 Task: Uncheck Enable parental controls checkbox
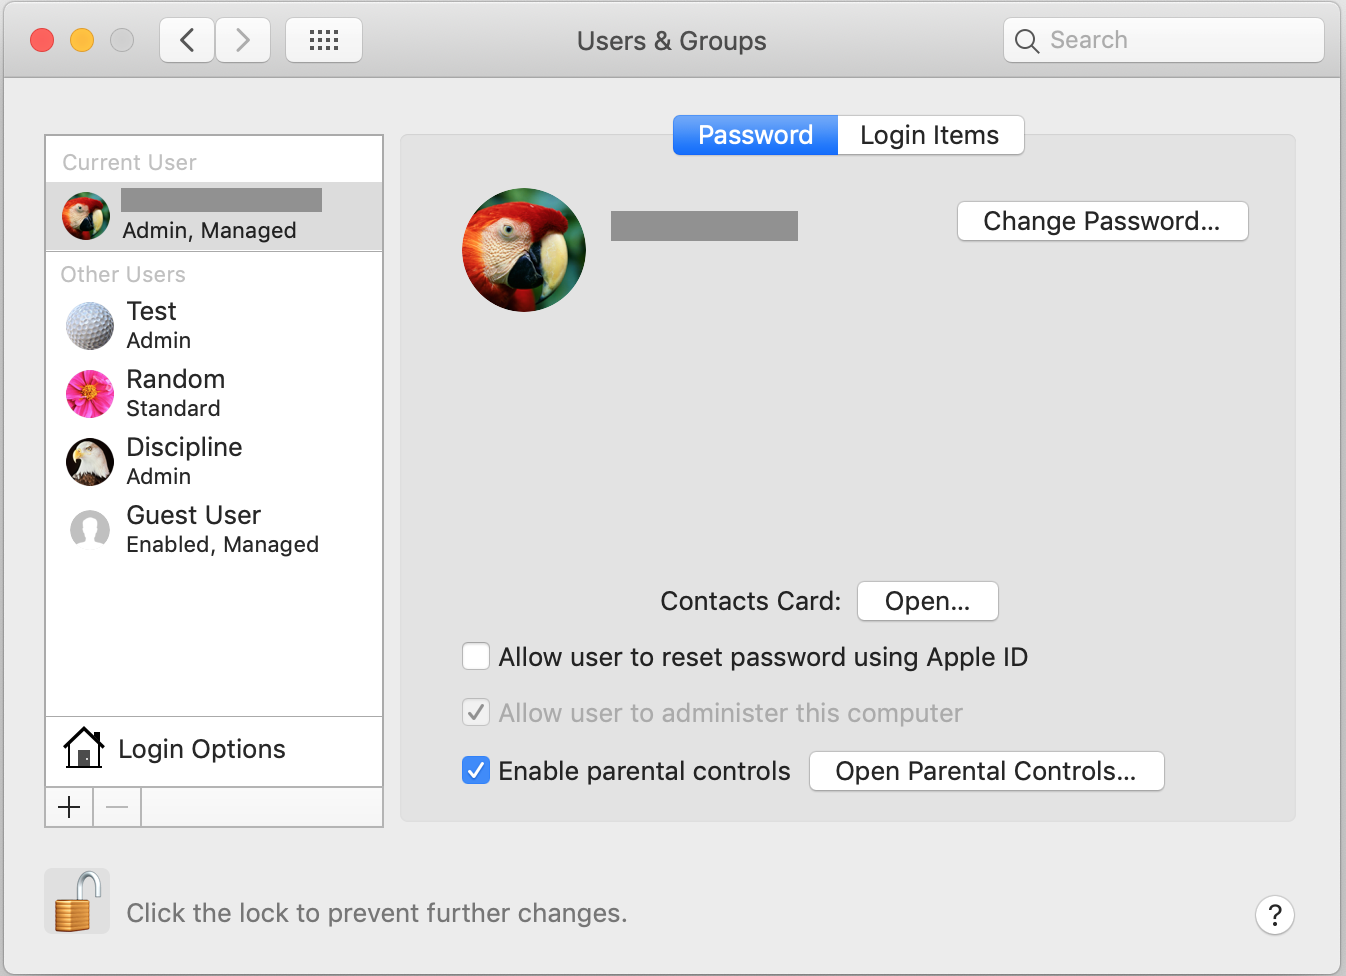[476, 770]
